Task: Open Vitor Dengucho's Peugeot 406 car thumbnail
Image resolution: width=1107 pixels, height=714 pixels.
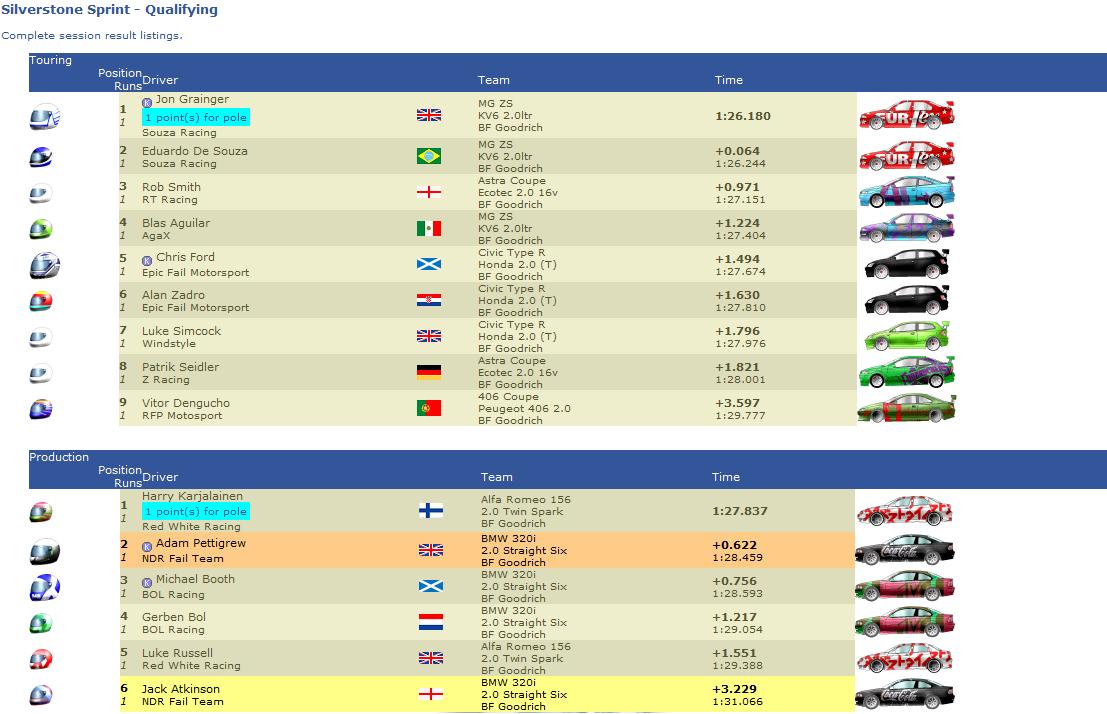Action: 906,408
